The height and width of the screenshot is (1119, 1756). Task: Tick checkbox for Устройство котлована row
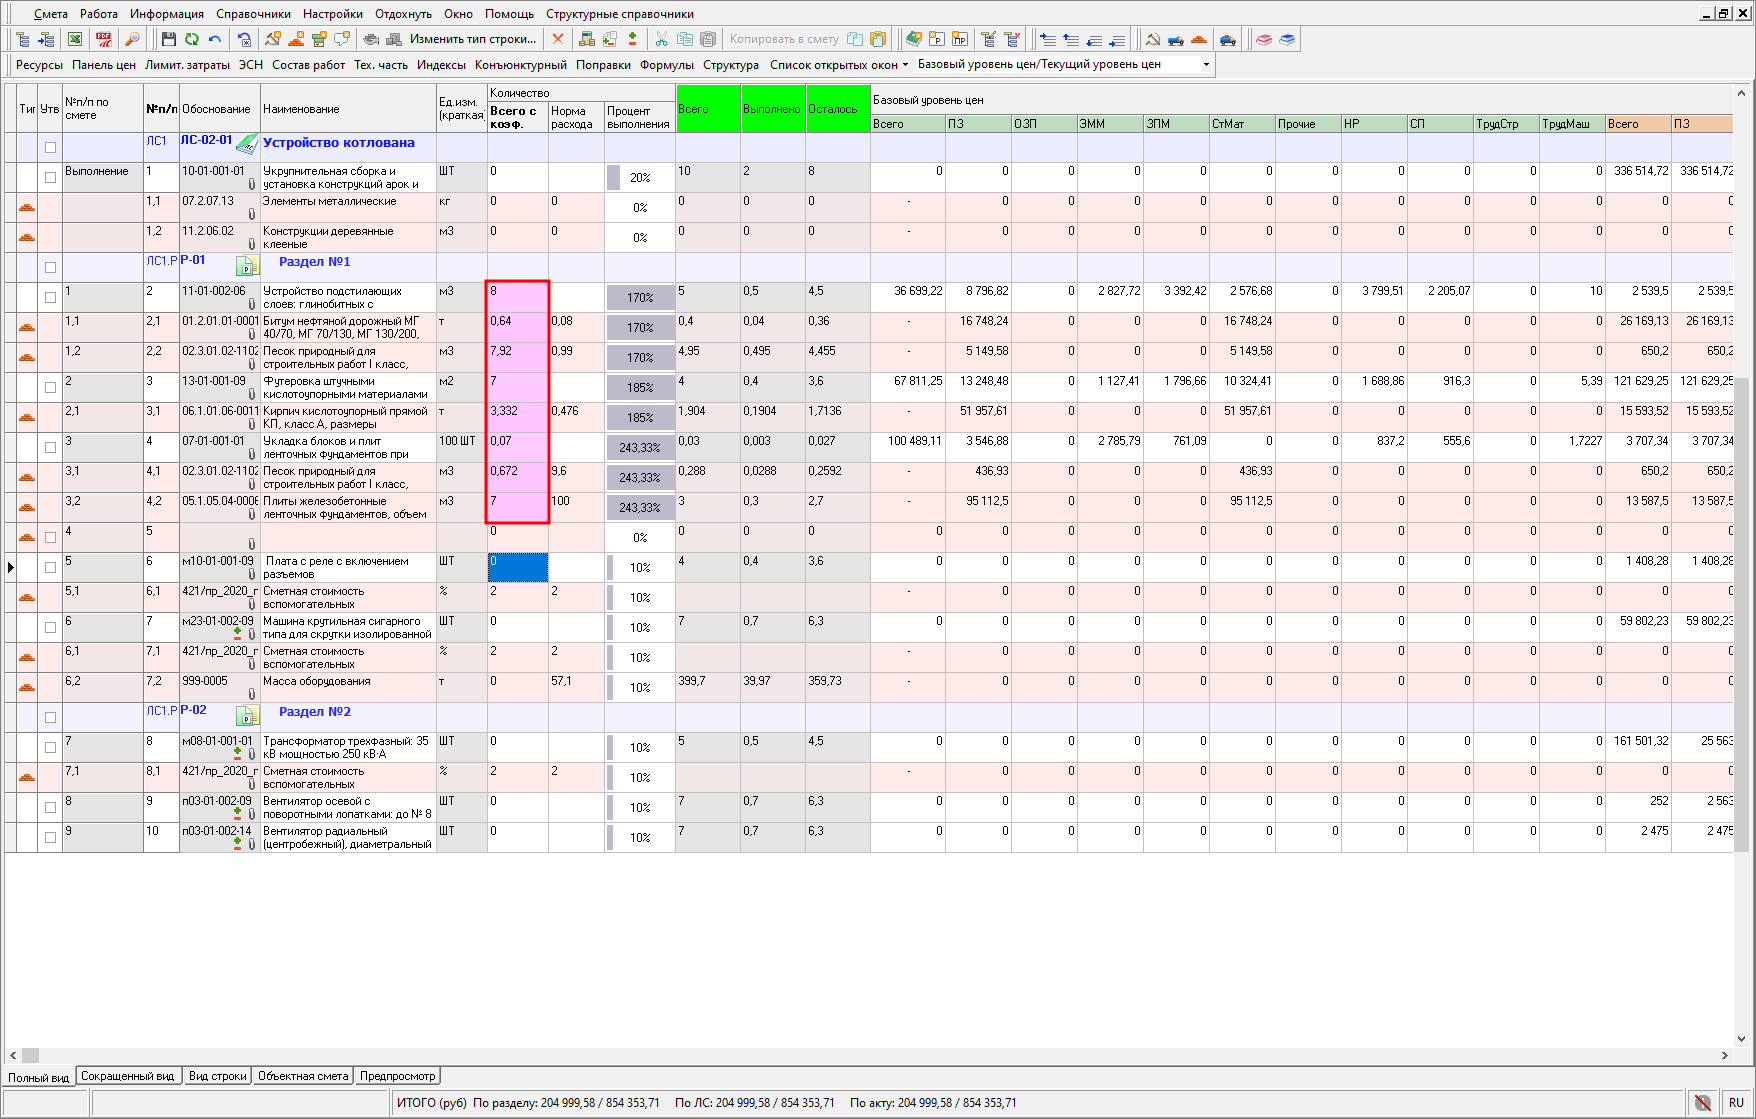coord(50,147)
